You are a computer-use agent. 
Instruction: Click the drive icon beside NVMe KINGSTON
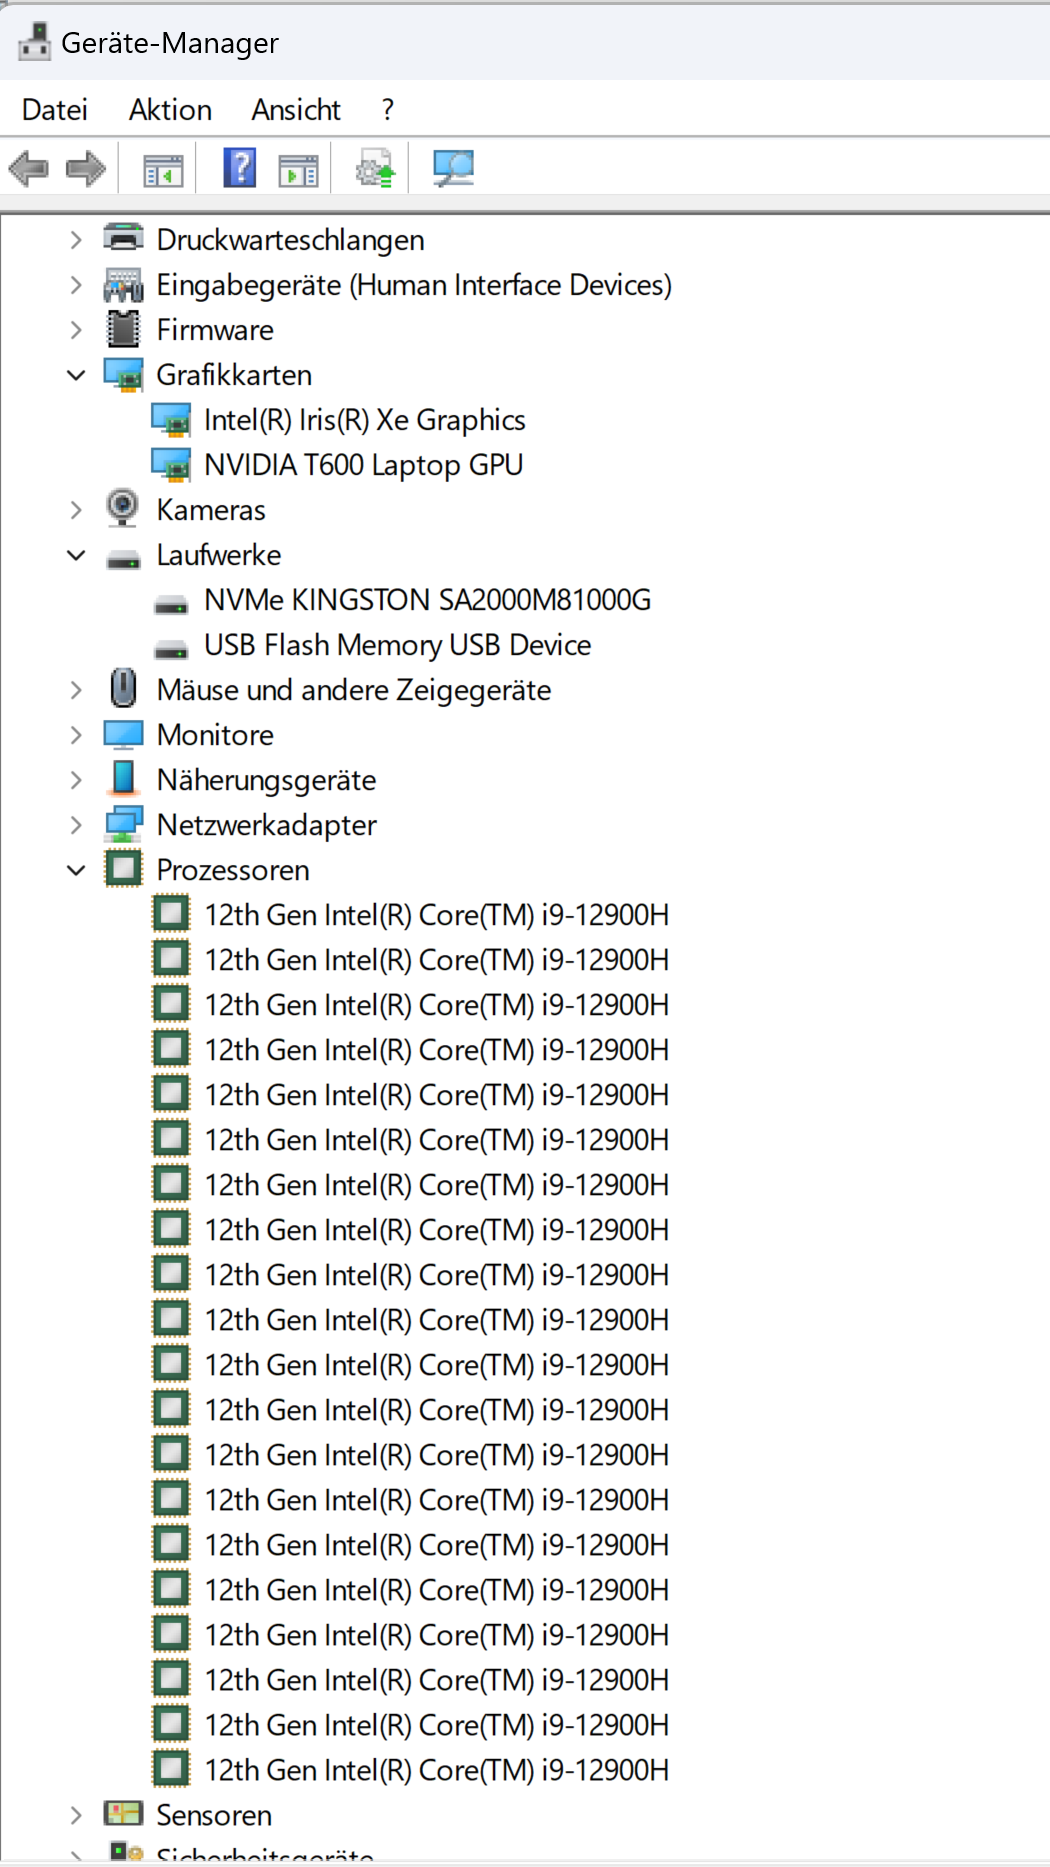tap(171, 605)
